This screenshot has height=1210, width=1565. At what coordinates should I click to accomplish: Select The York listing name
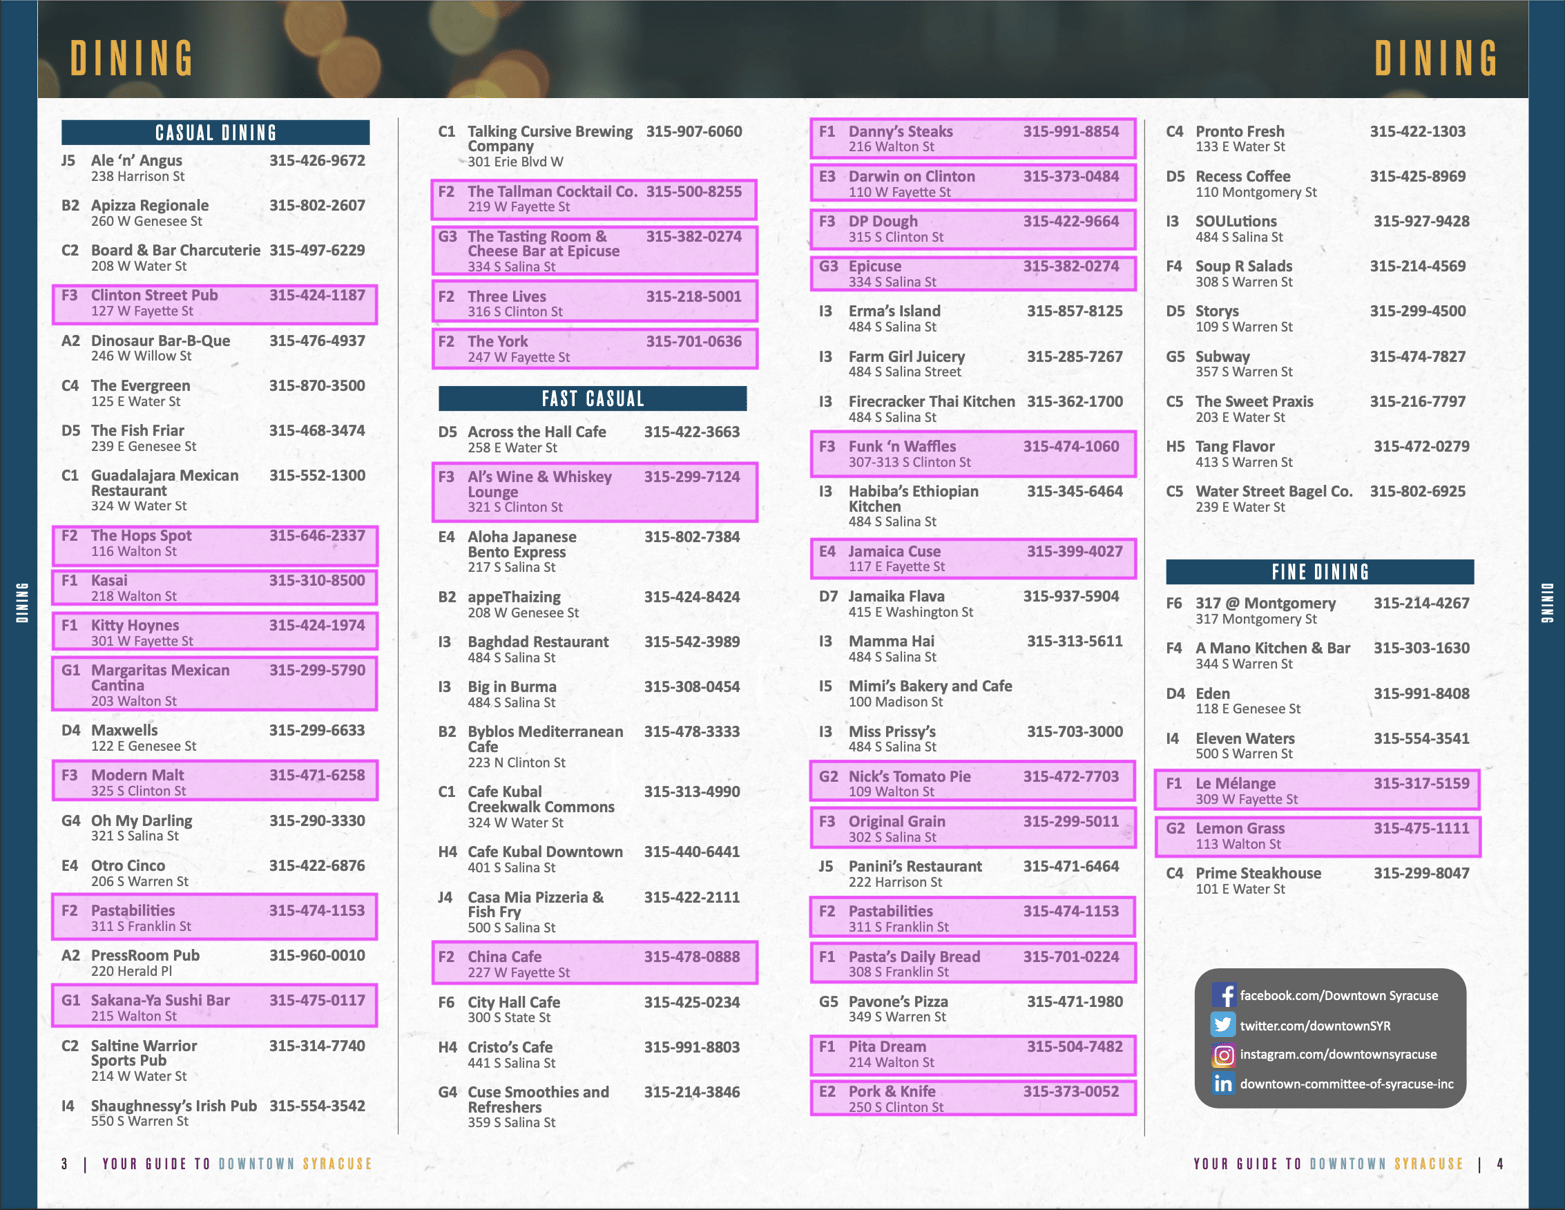tap(498, 341)
